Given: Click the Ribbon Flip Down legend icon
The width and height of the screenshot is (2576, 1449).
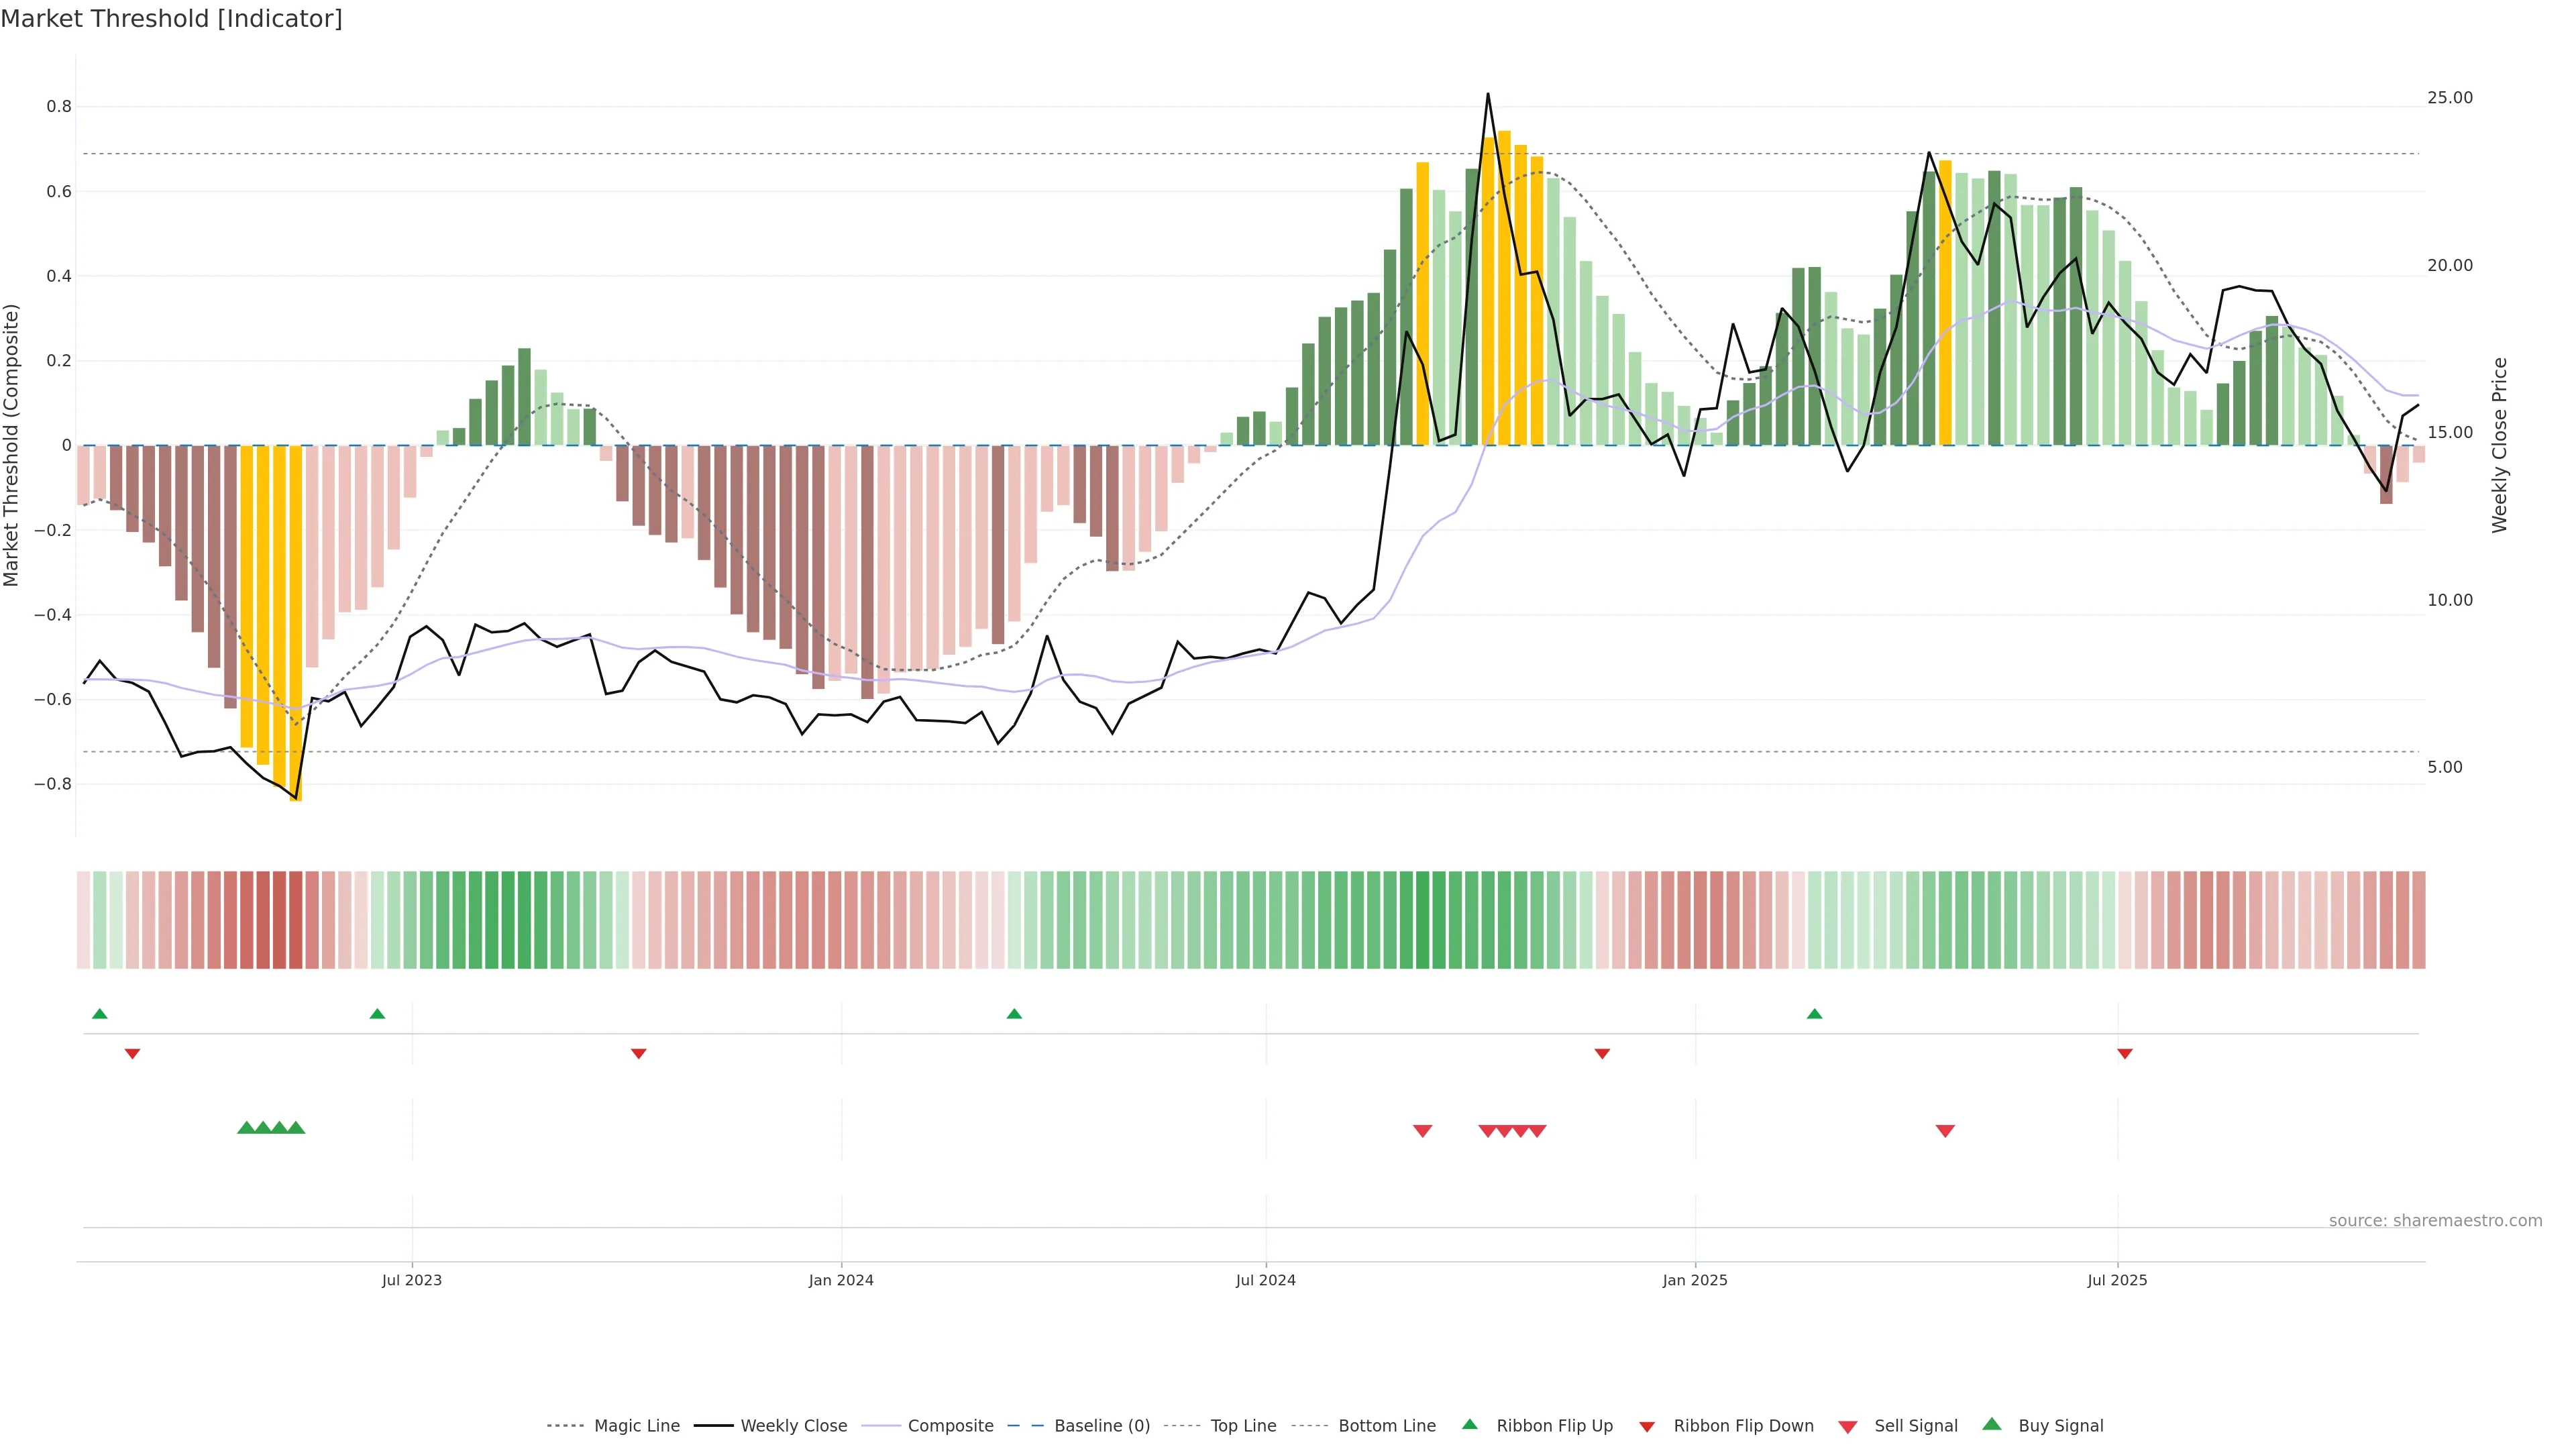Looking at the screenshot, I should click(x=1647, y=1427).
